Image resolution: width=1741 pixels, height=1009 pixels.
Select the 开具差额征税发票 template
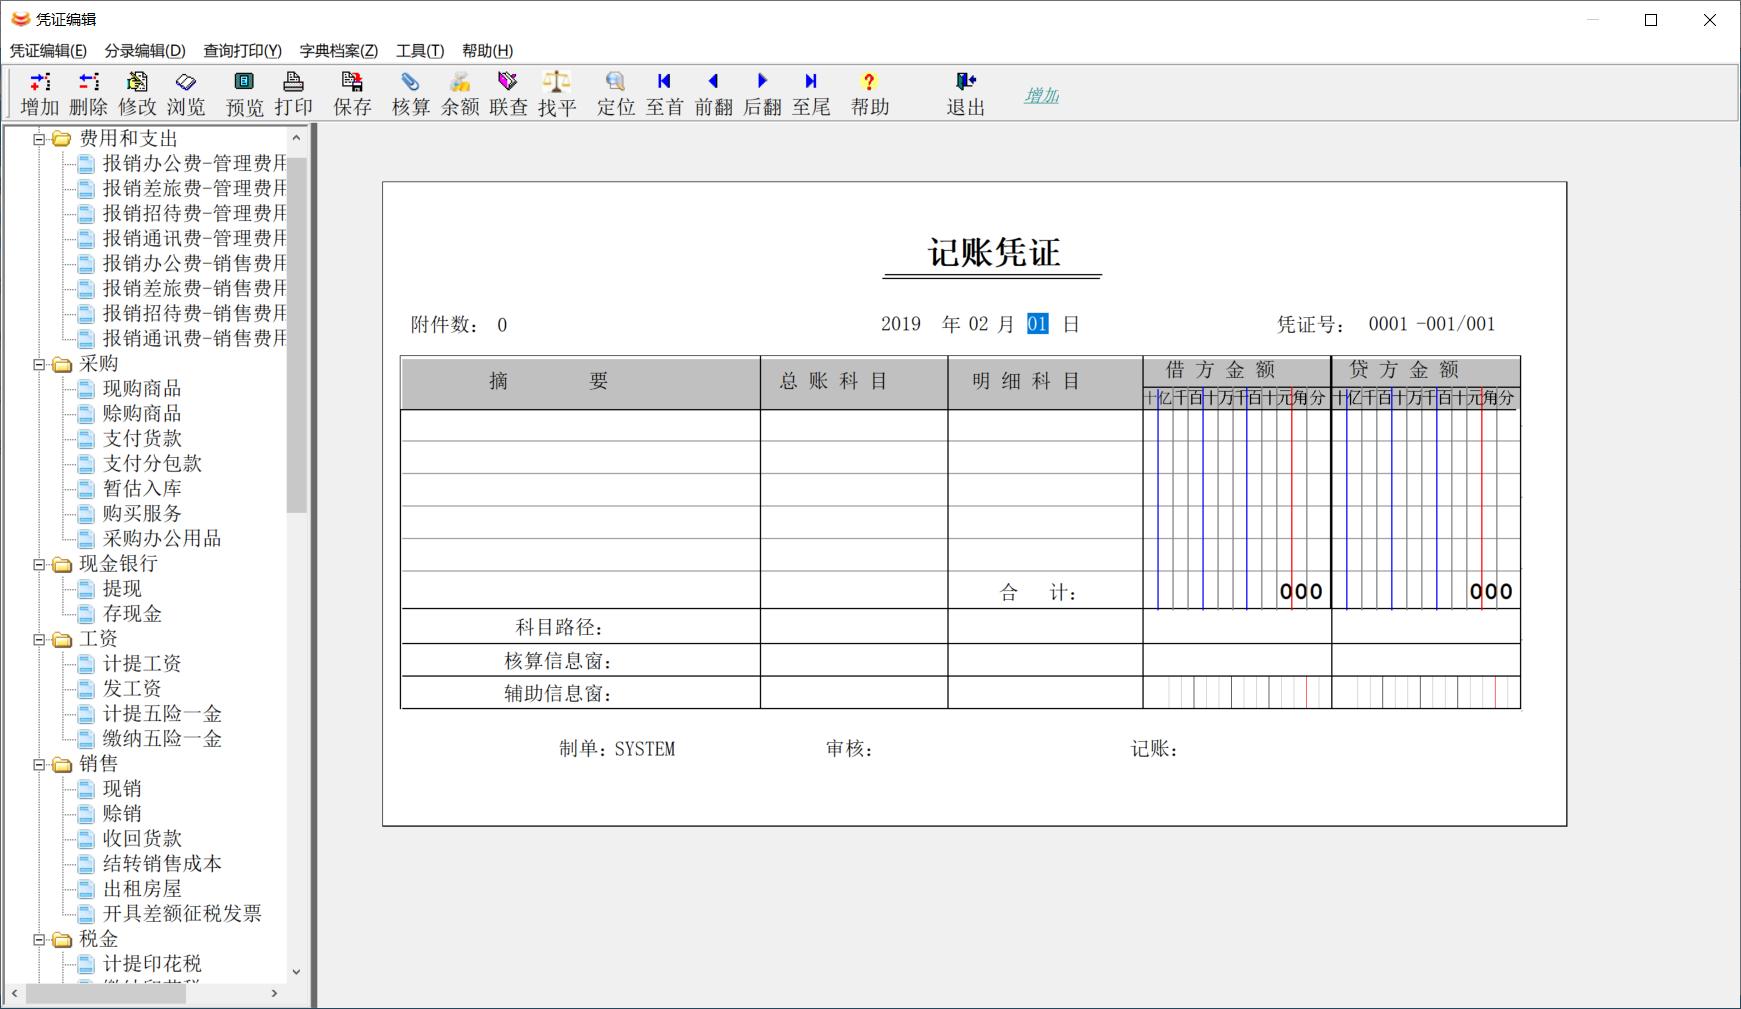click(182, 913)
